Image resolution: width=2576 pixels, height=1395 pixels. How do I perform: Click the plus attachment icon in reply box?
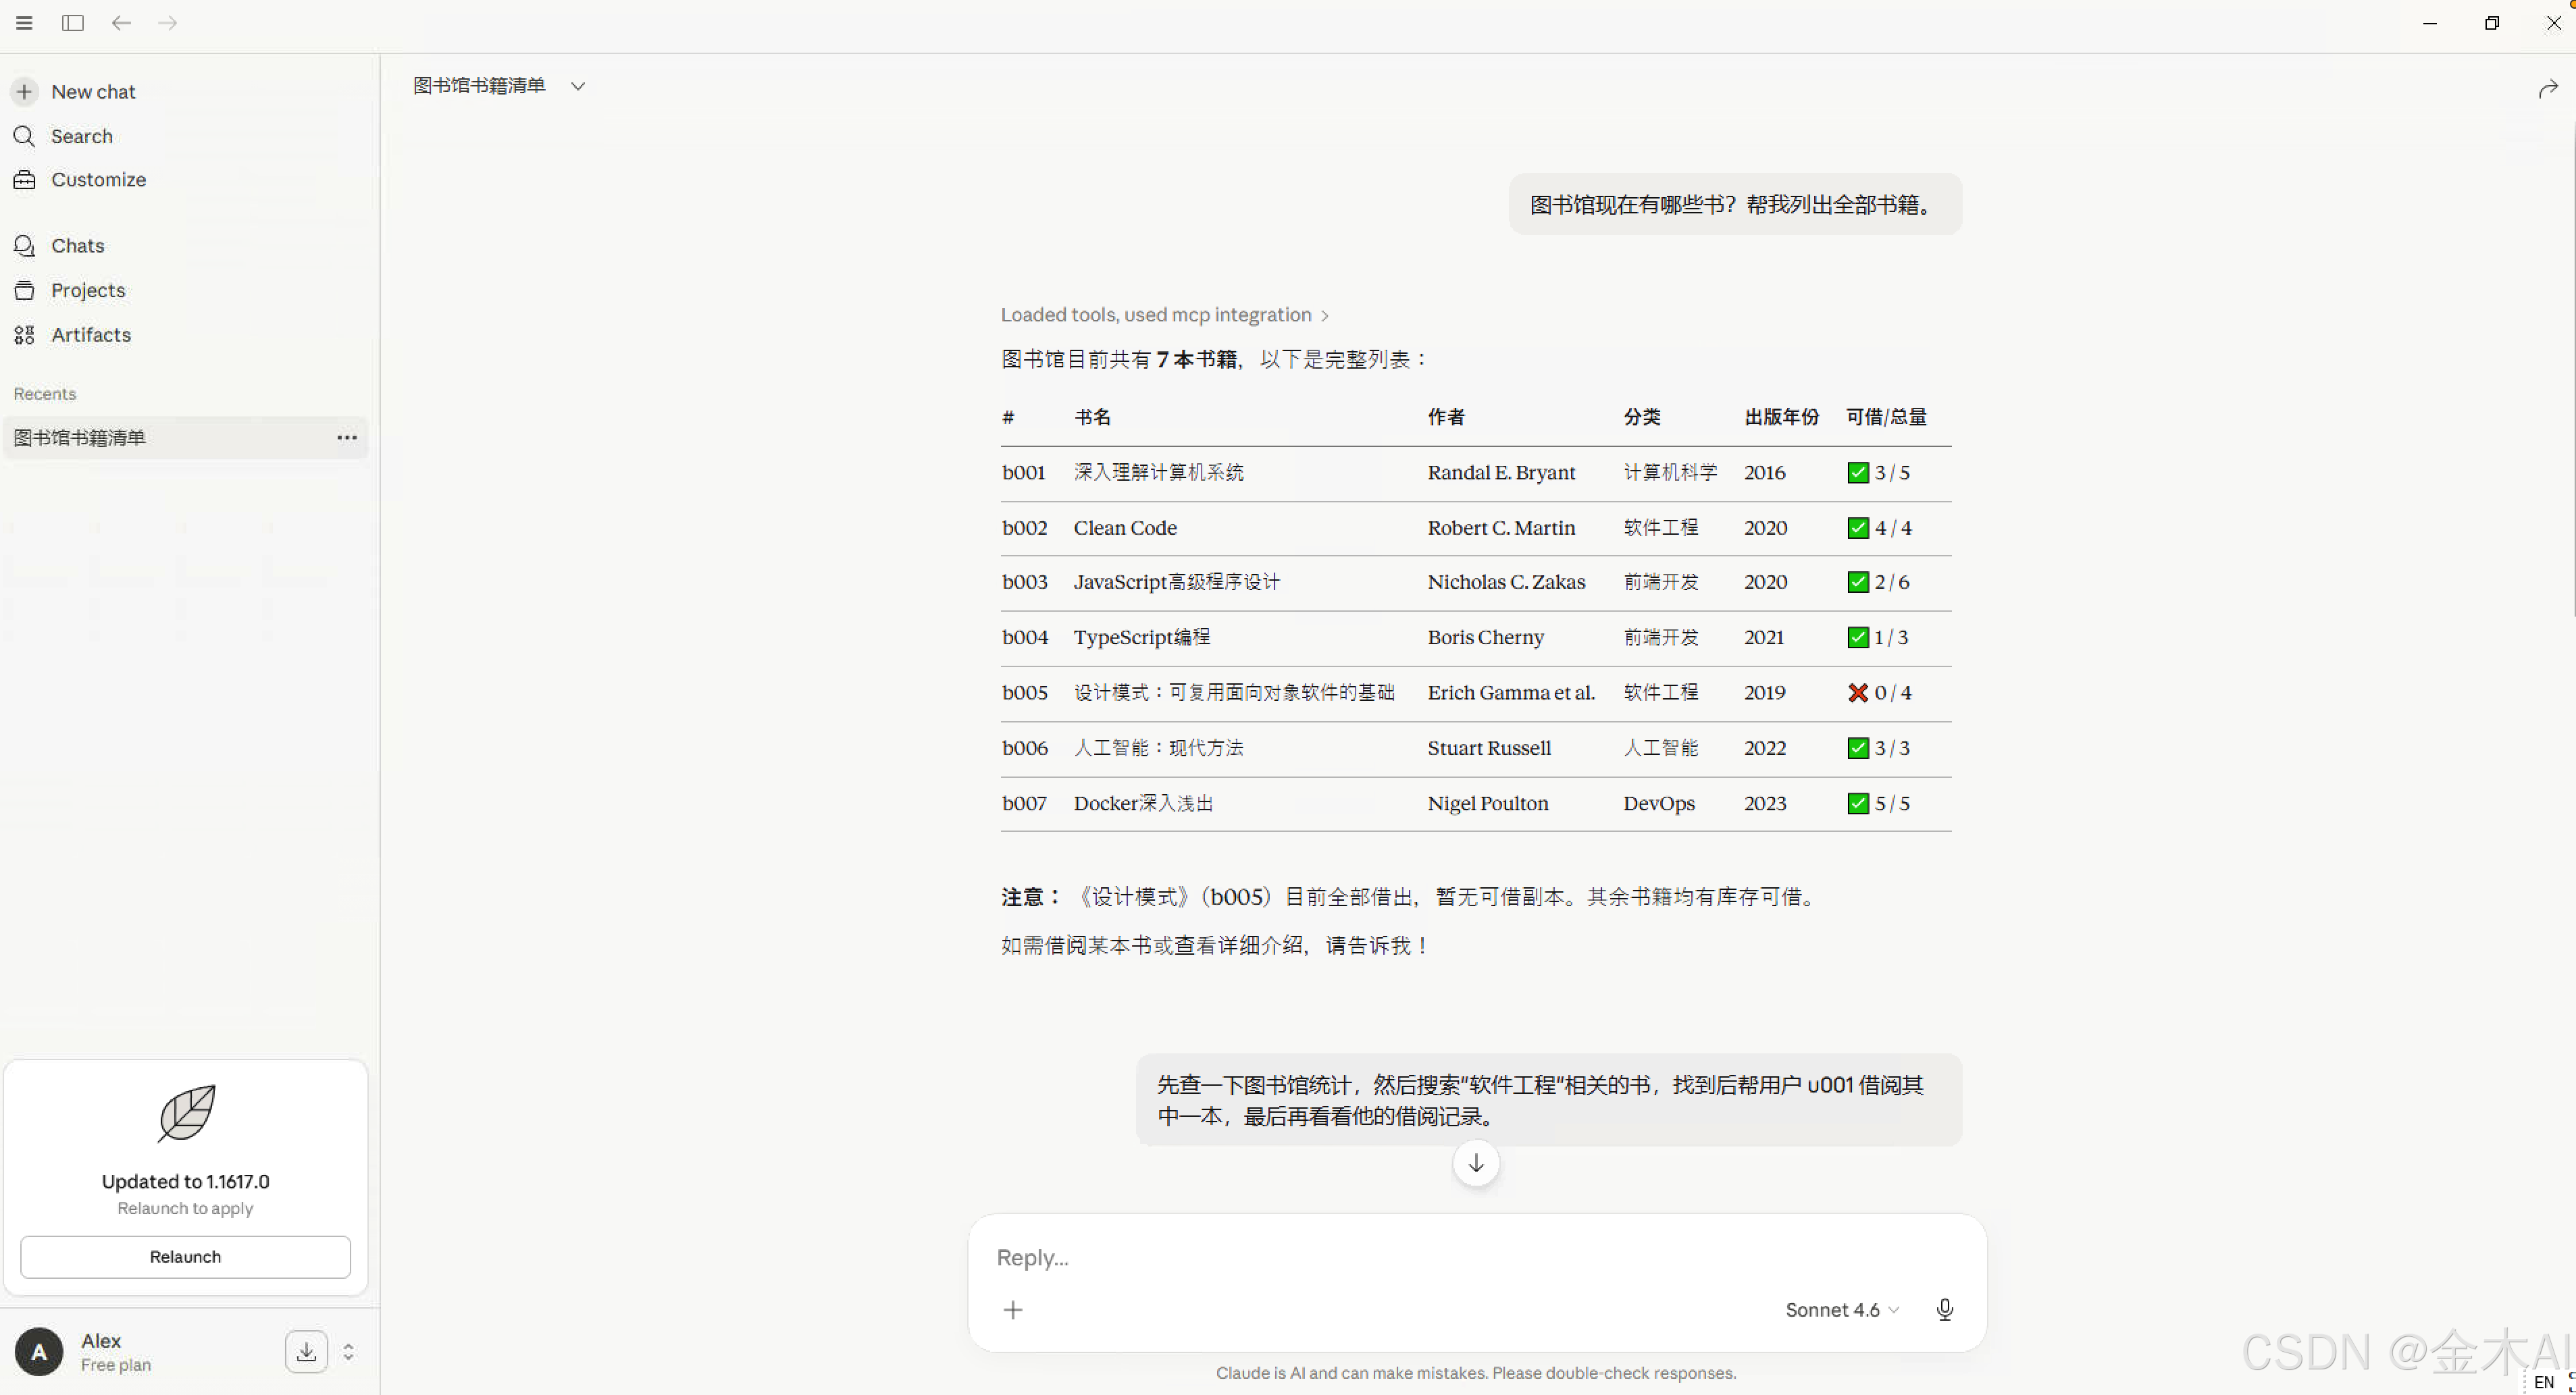(1013, 1310)
